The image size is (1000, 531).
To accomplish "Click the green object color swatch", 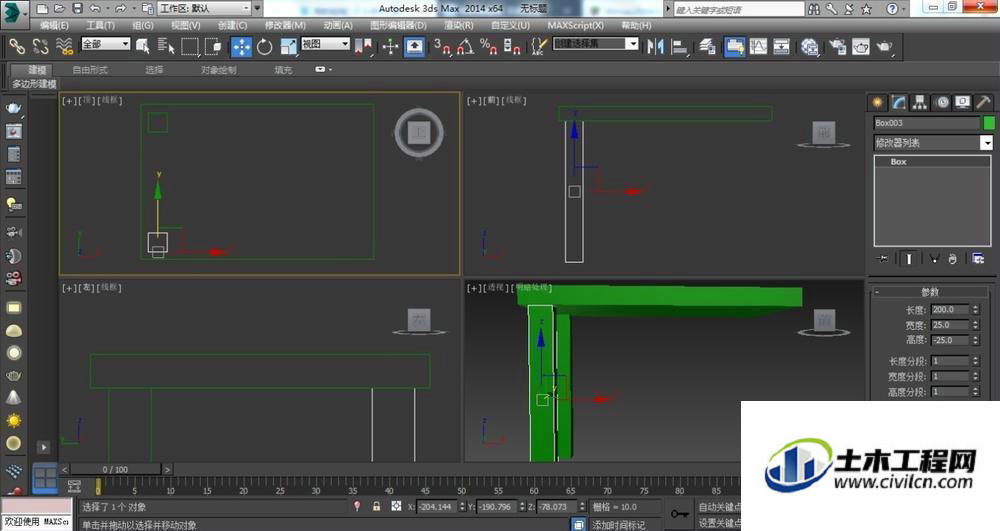I will point(989,123).
